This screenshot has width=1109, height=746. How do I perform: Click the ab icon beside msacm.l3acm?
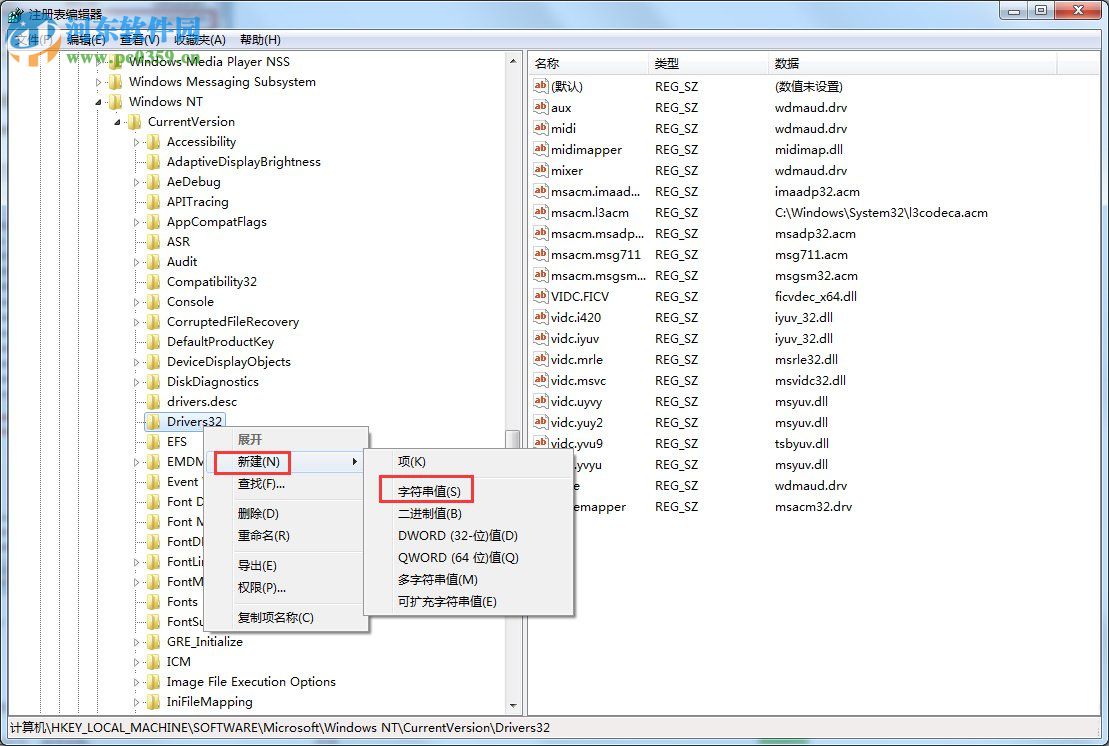(539, 212)
